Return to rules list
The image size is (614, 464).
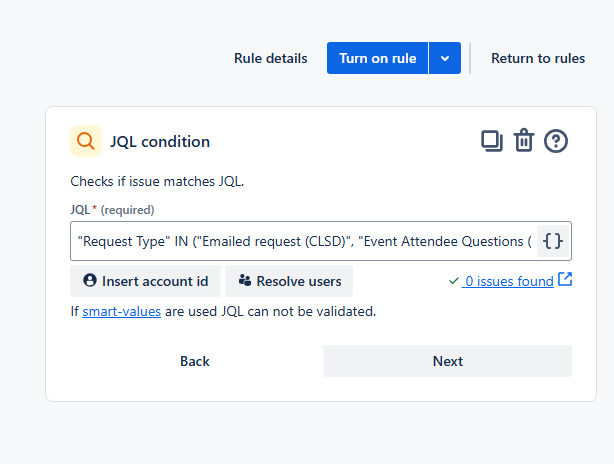[538, 58]
